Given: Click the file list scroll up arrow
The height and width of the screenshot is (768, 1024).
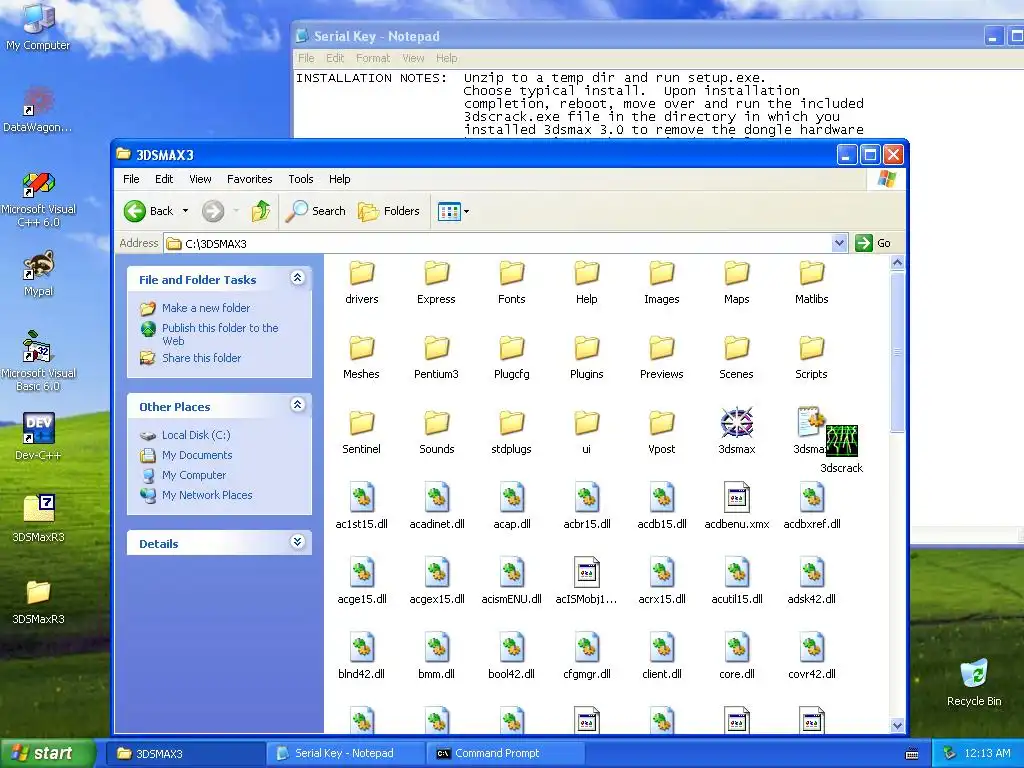Looking at the screenshot, I should (897, 263).
